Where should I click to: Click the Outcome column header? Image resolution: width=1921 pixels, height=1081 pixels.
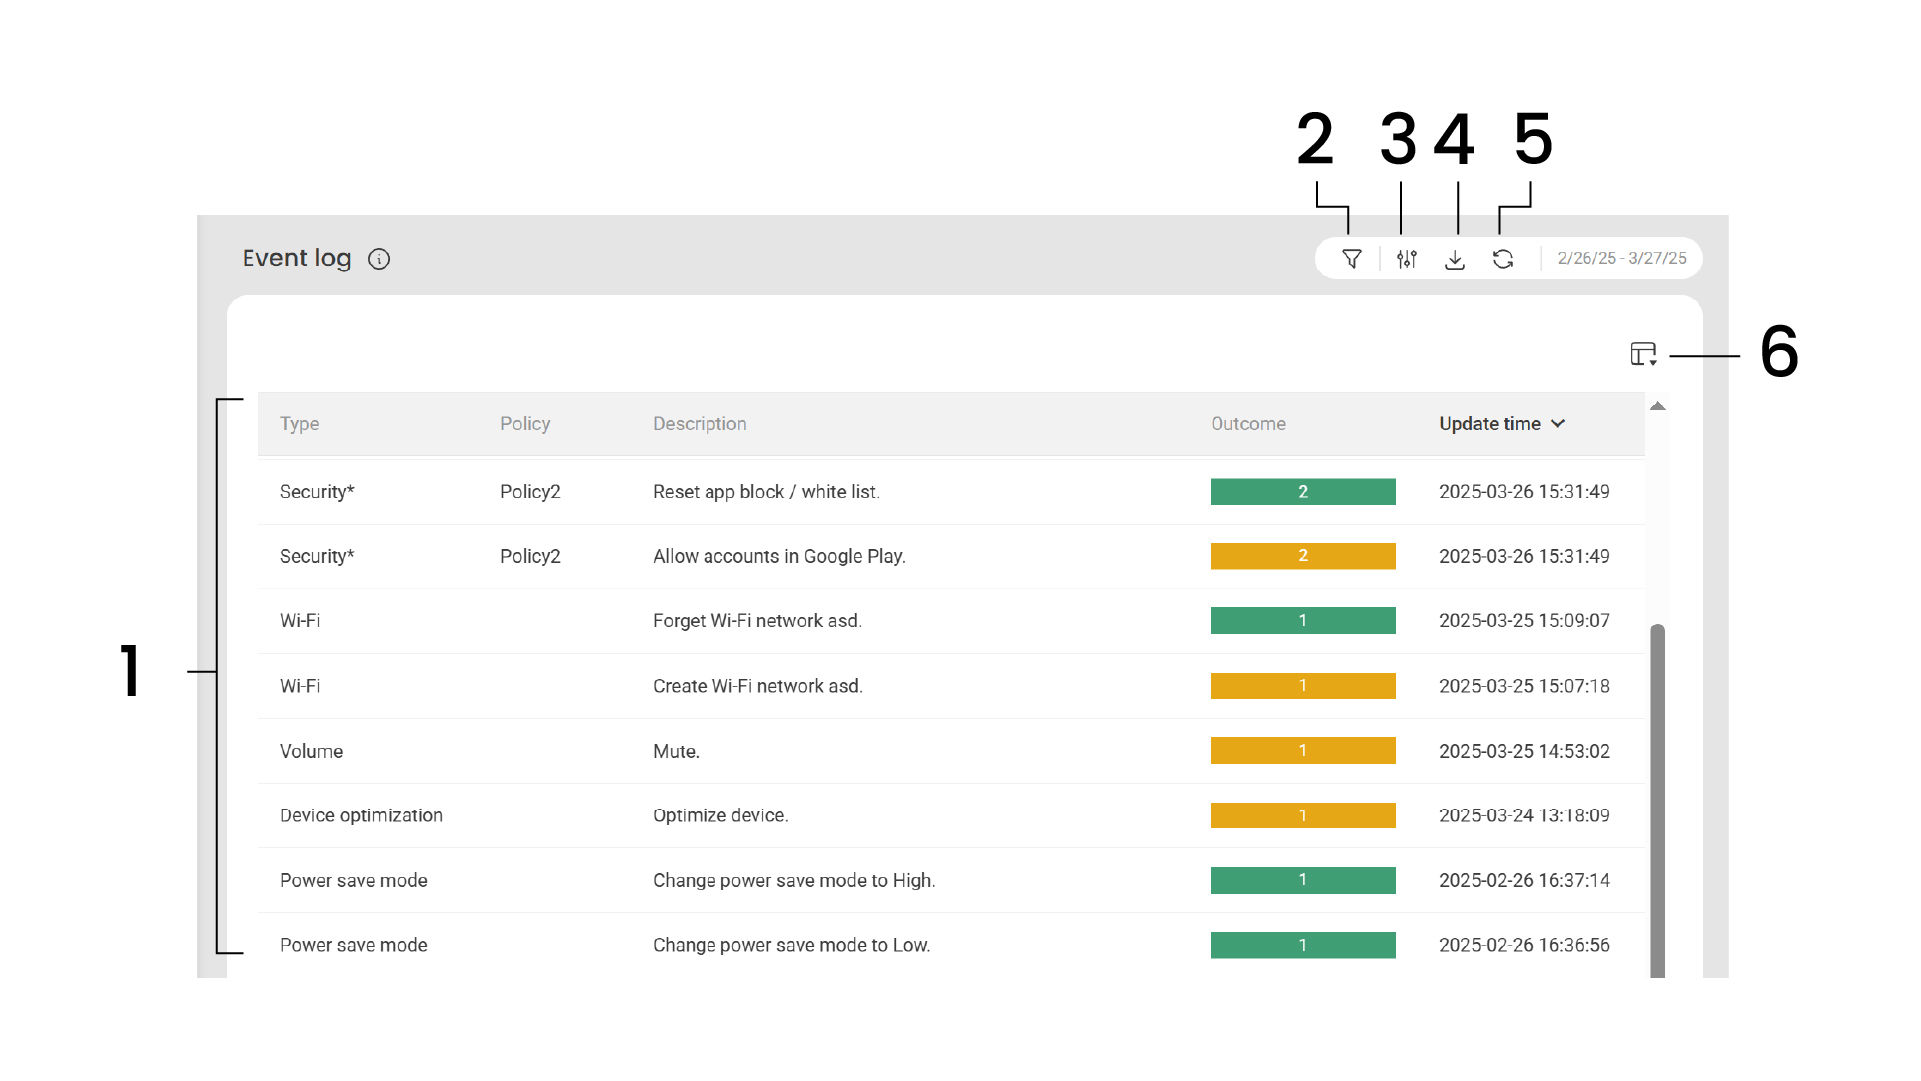point(1248,424)
